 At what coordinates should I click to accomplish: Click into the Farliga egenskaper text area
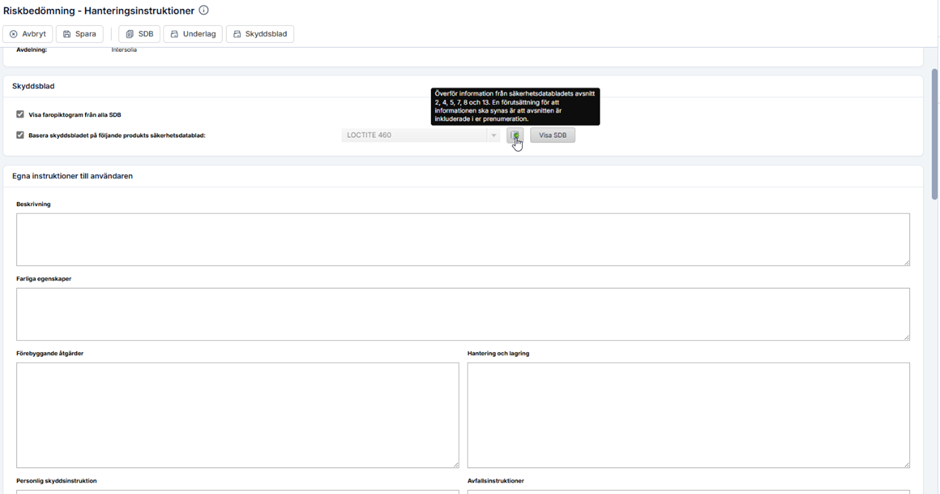(463, 314)
